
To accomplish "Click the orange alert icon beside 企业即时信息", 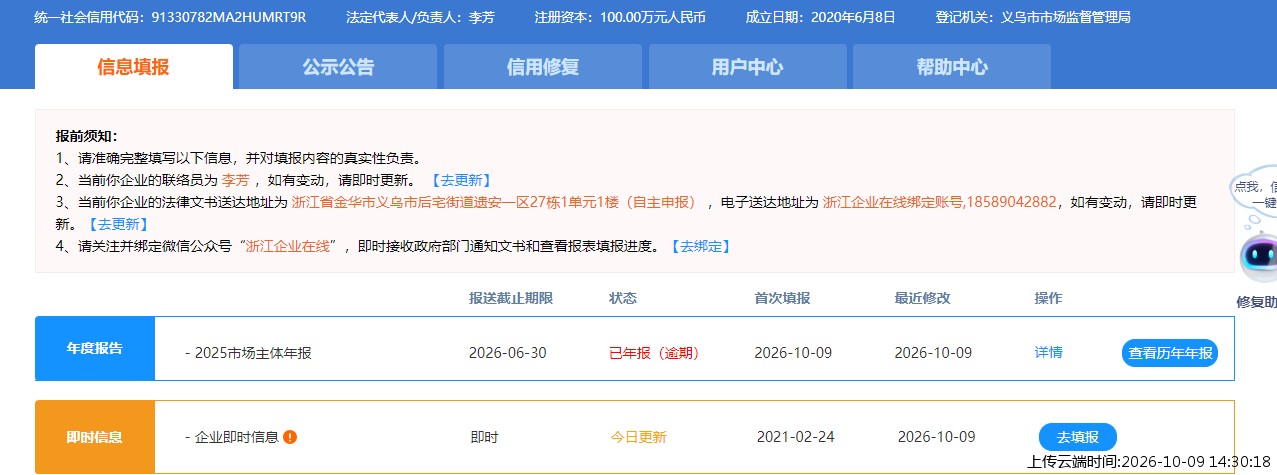I will (290, 437).
